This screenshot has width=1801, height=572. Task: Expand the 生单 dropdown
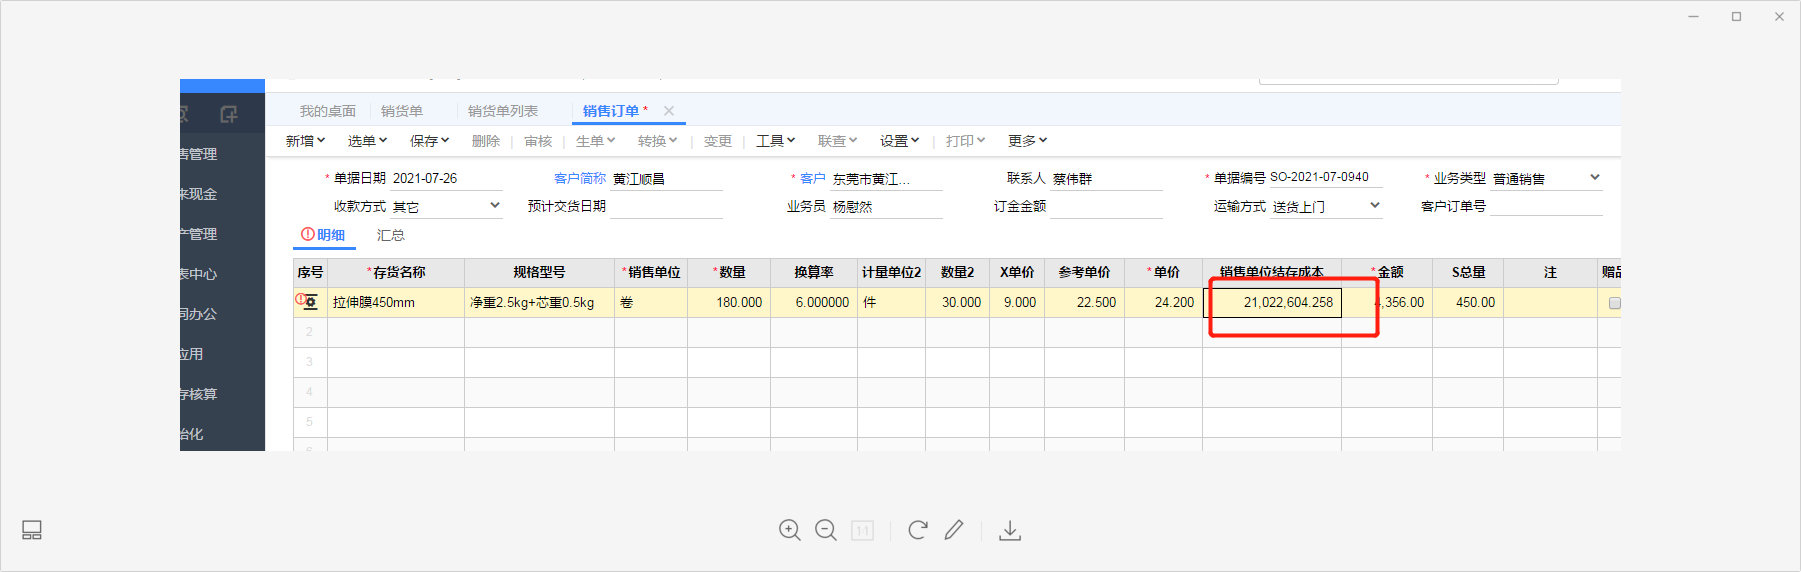coord(596,141)
